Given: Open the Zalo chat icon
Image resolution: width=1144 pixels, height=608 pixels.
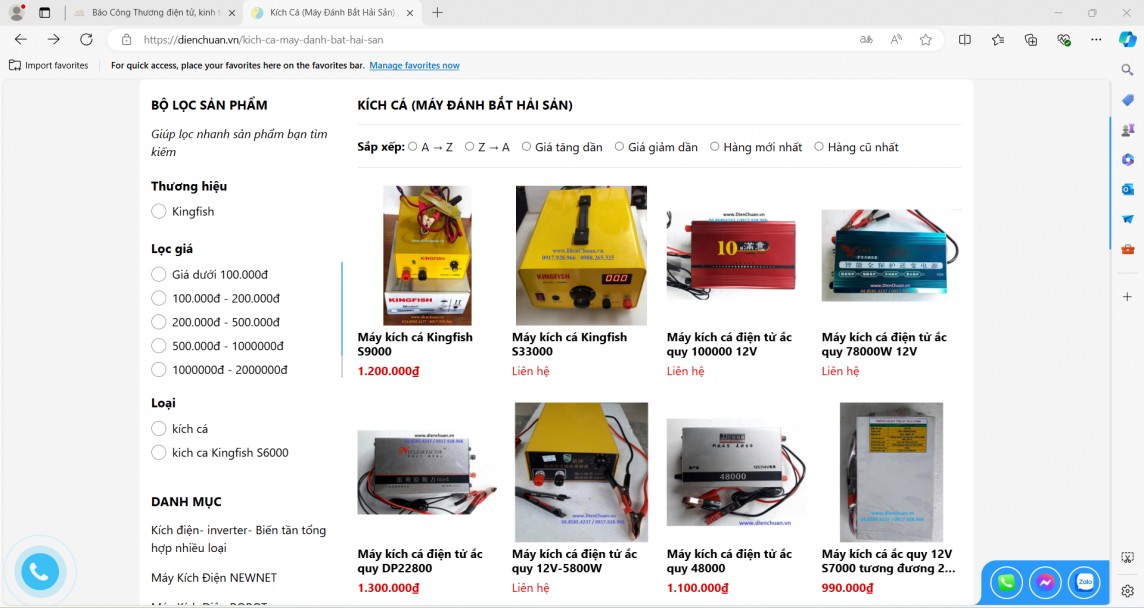Looking at the screenshot, I should (1084, 582).
